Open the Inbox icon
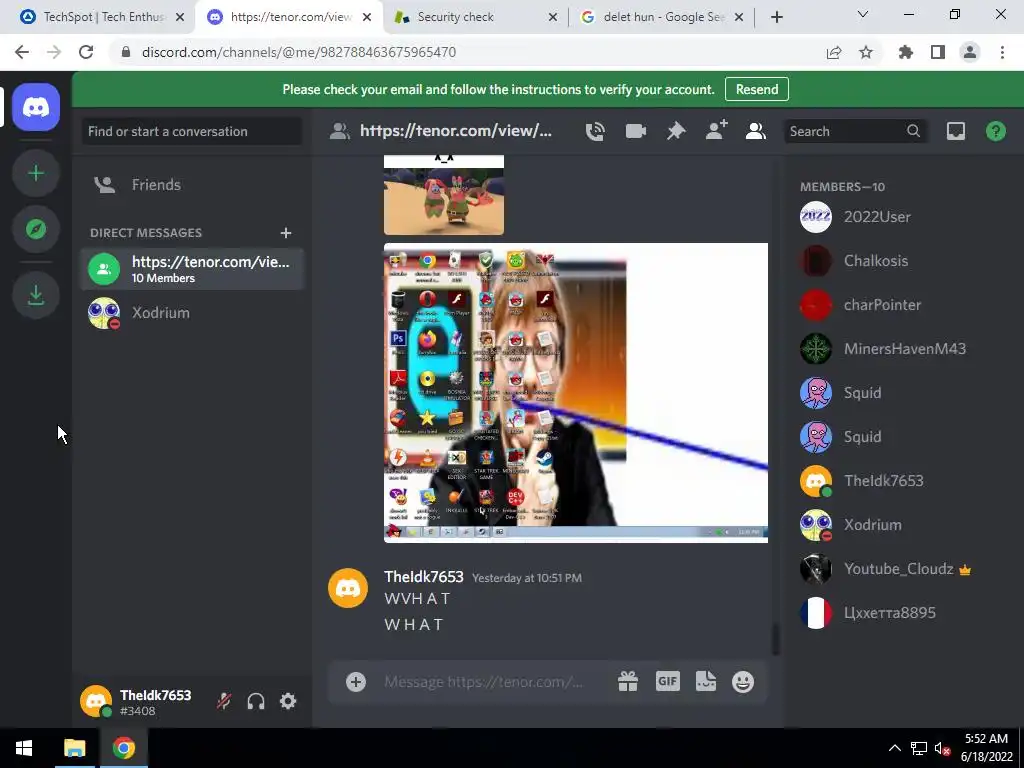 955,131
